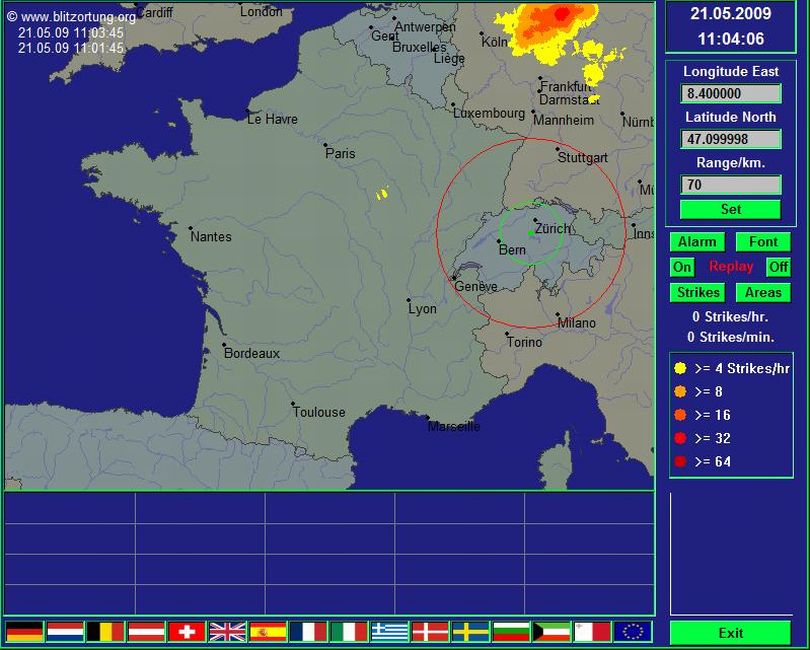Screen dimensions: 810x650
Task: Open the Font settings button
Action: (763, 242)
